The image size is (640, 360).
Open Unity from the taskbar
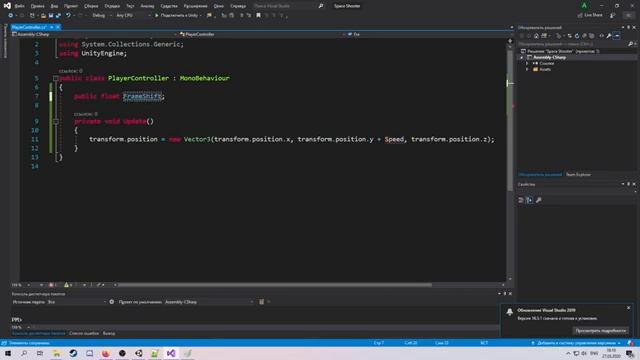[138, 353]
